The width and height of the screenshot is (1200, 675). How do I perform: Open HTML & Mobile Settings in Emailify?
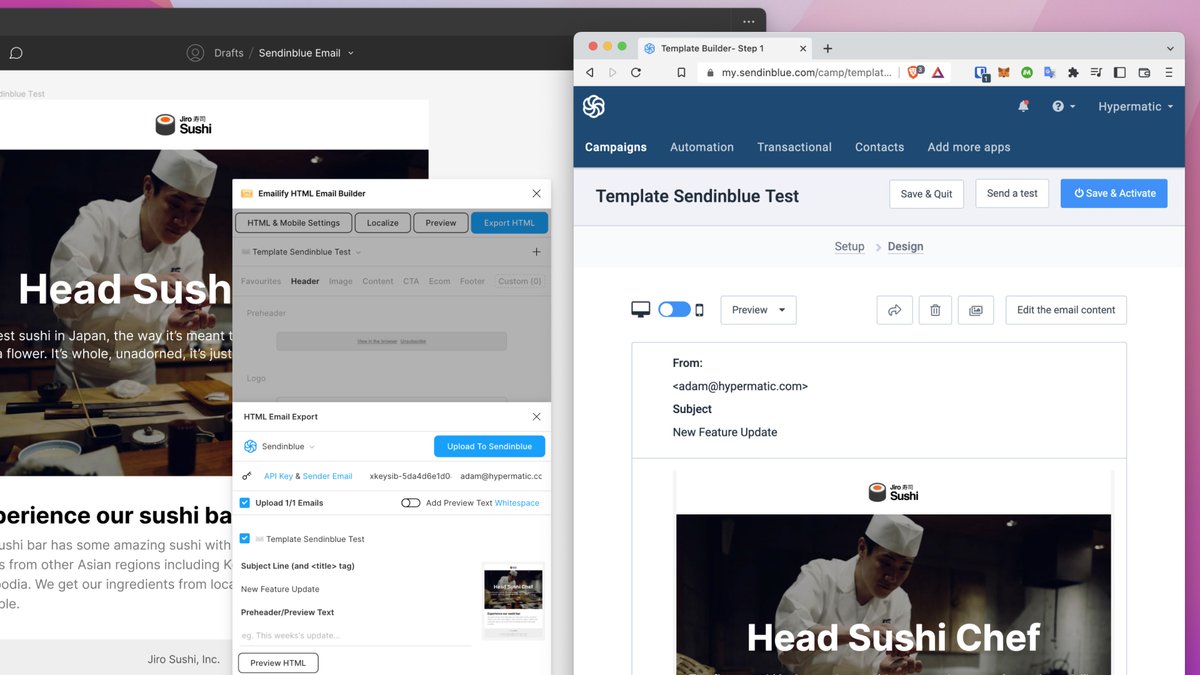pos(293,223)
